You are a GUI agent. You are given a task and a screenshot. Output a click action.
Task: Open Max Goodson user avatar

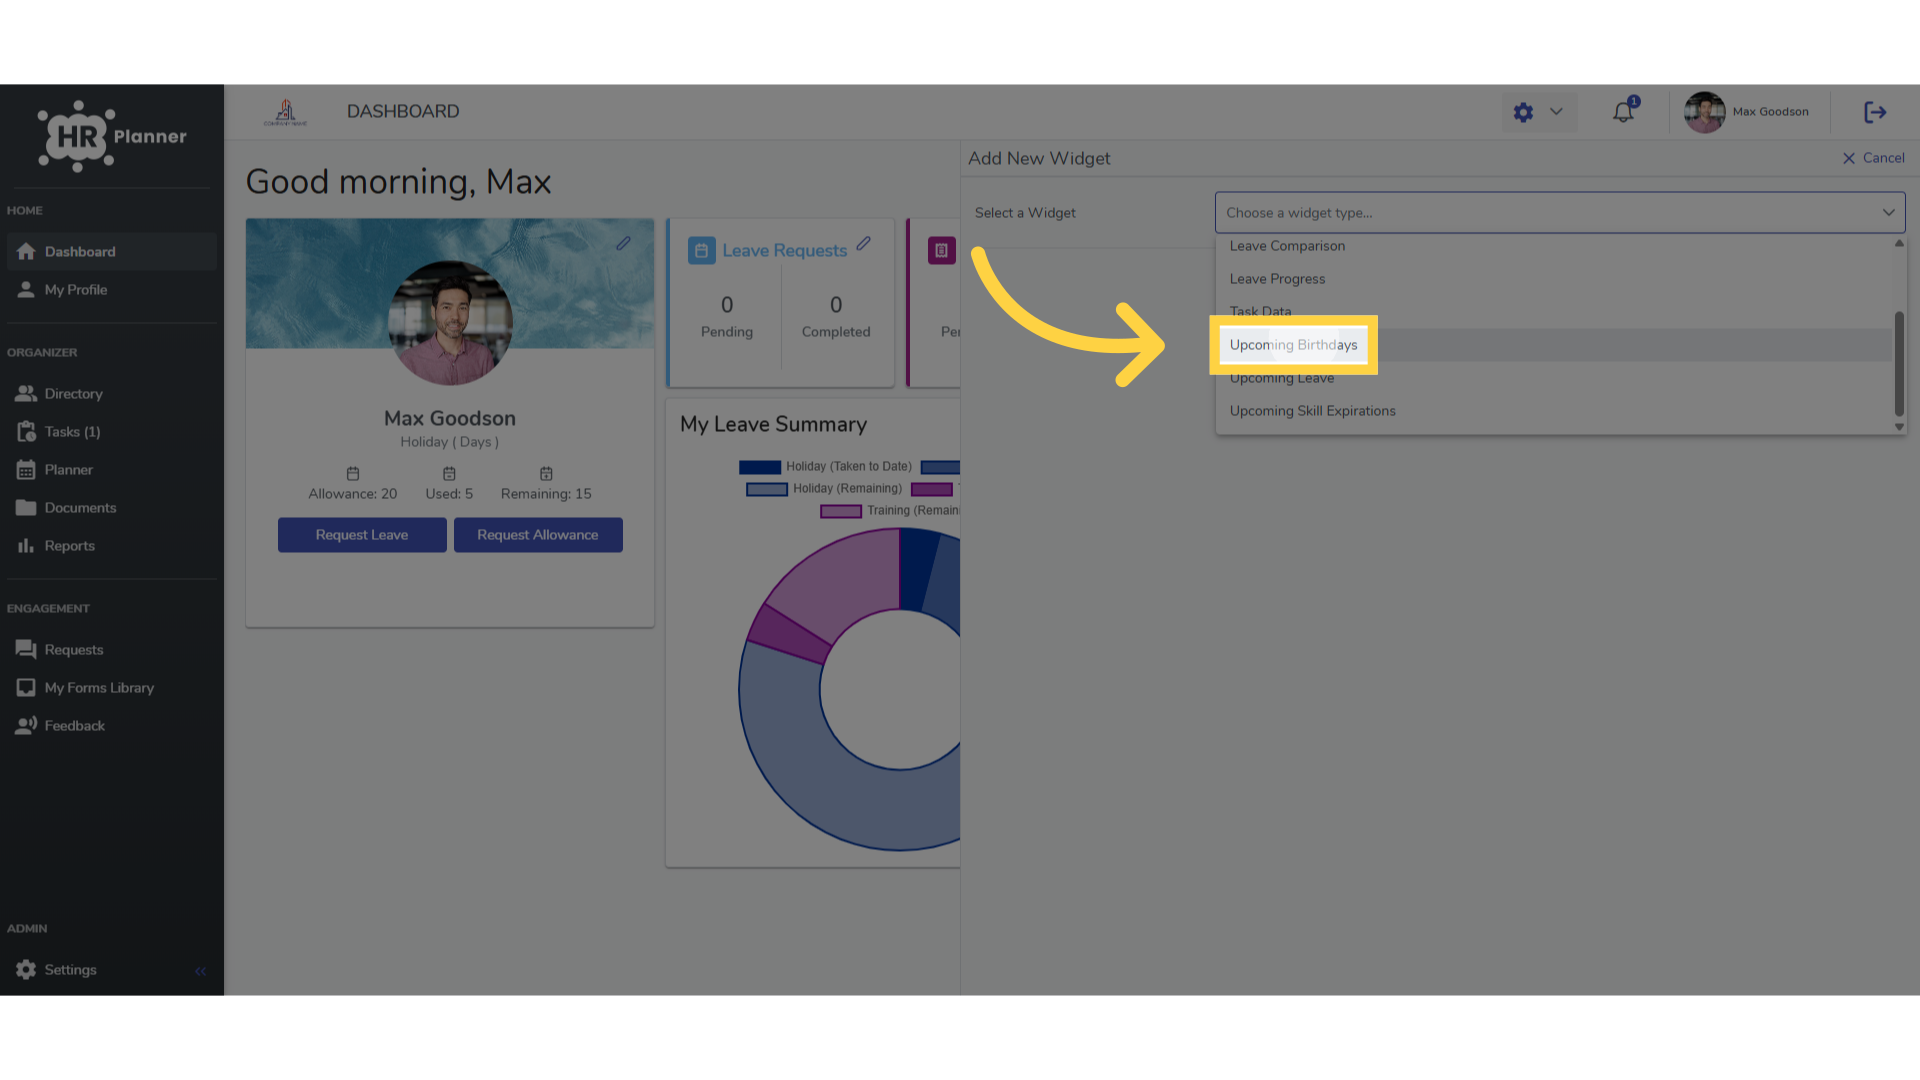click(x=1705, y=112)
